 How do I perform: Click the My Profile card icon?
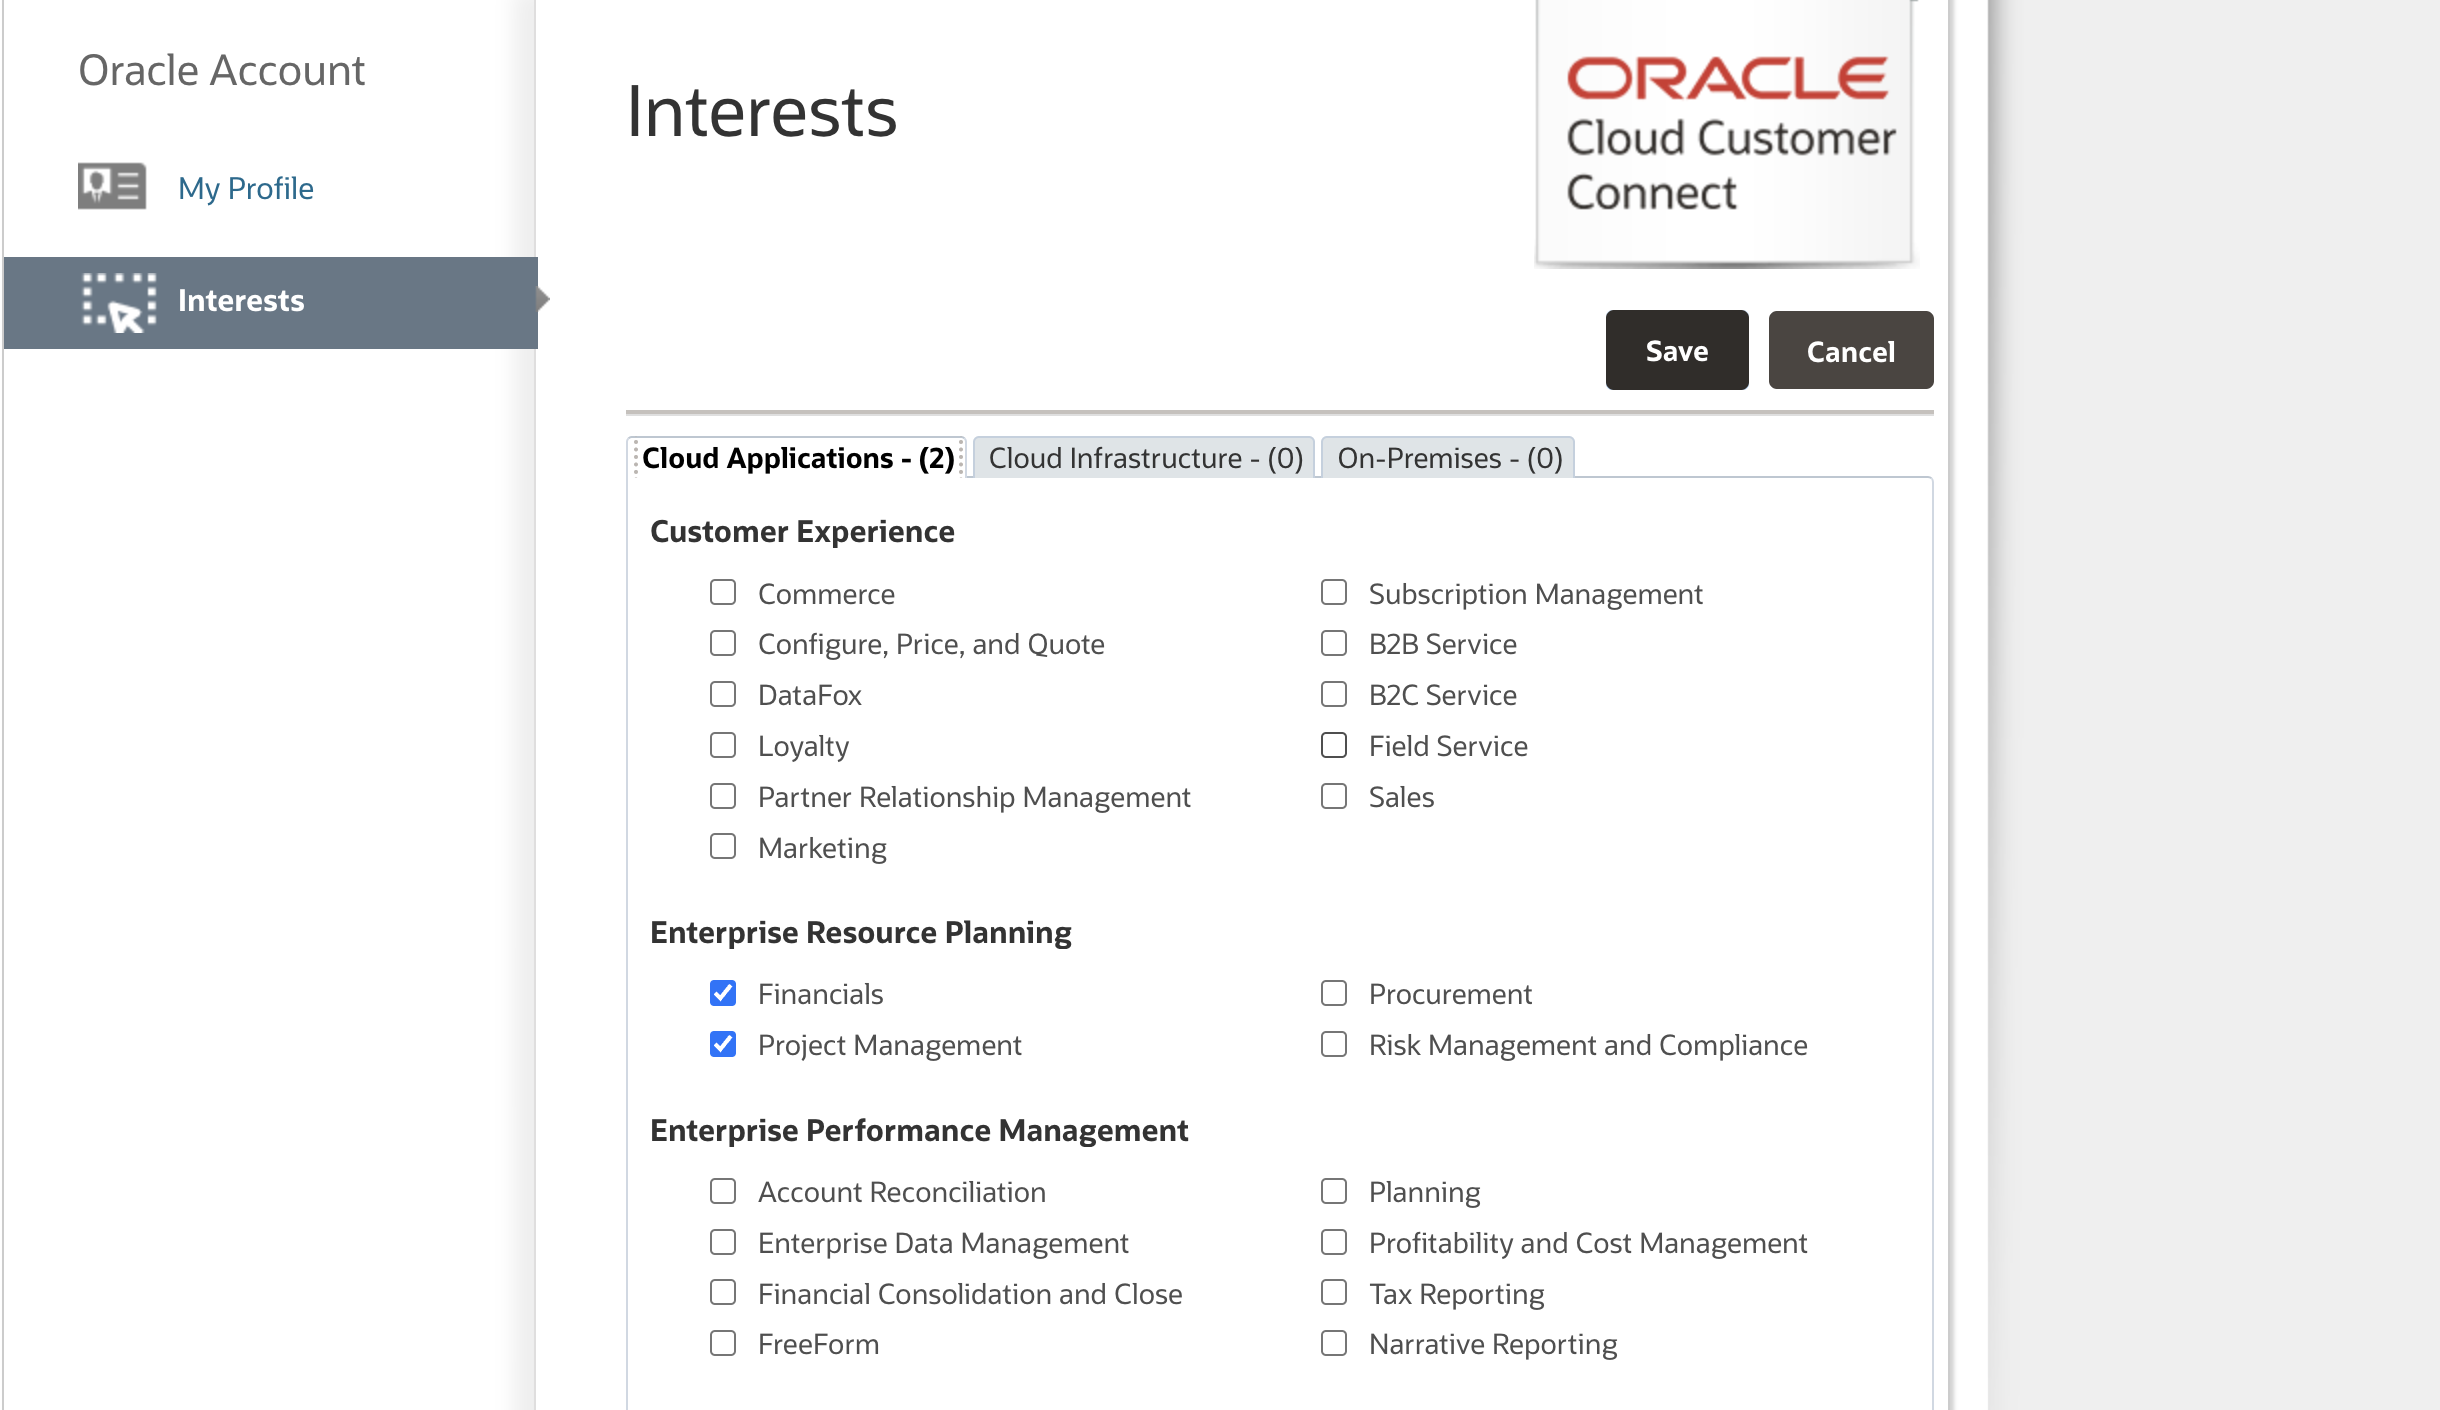[x=112, y=187]
